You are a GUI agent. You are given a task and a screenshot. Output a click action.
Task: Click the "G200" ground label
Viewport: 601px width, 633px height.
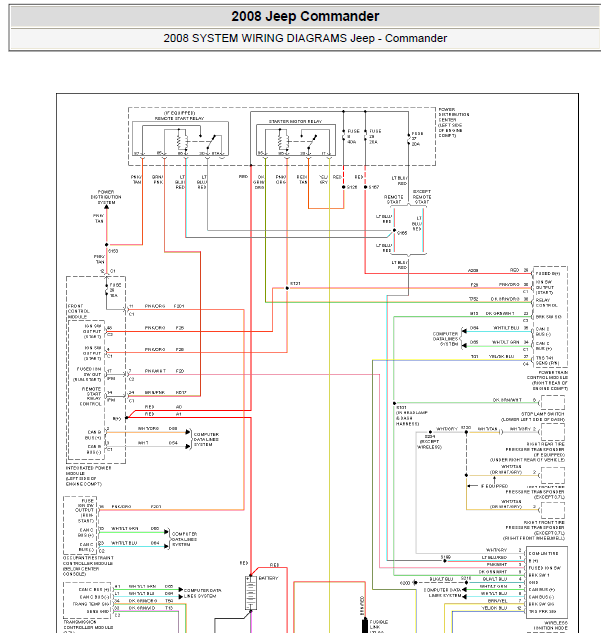tap(405, 583)
